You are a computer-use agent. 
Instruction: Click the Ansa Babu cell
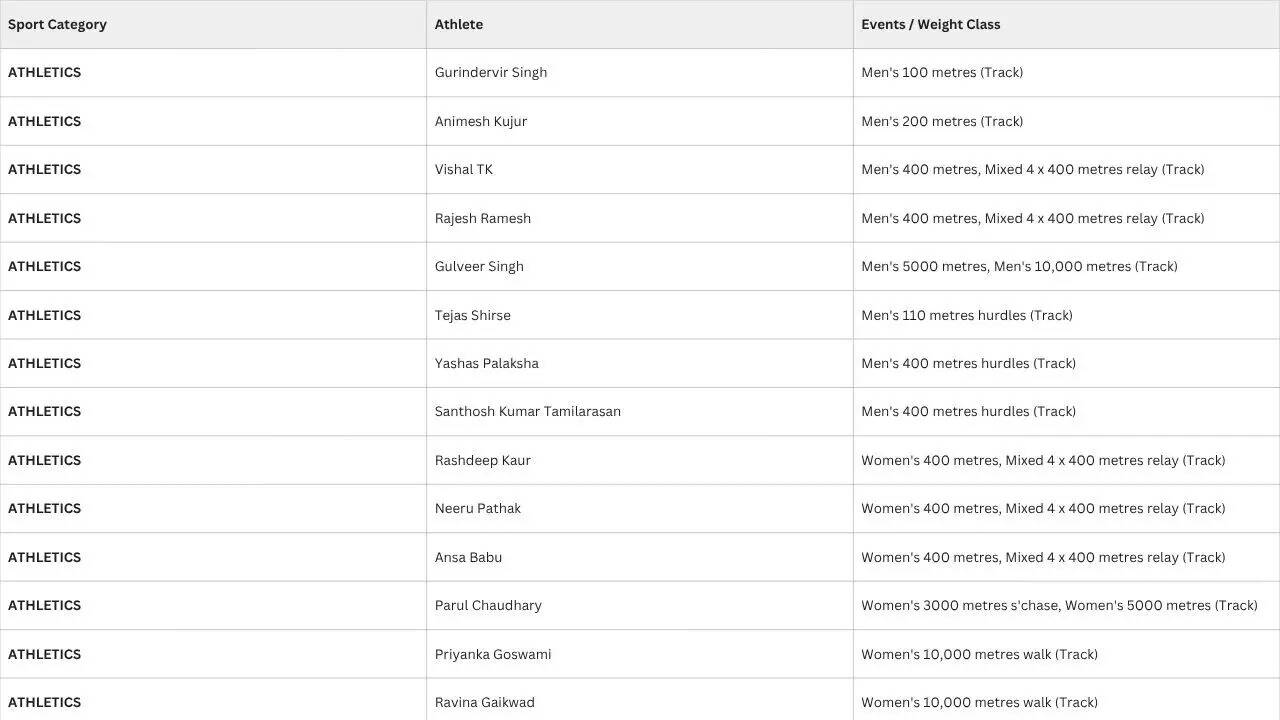click(x=640, y=557)
